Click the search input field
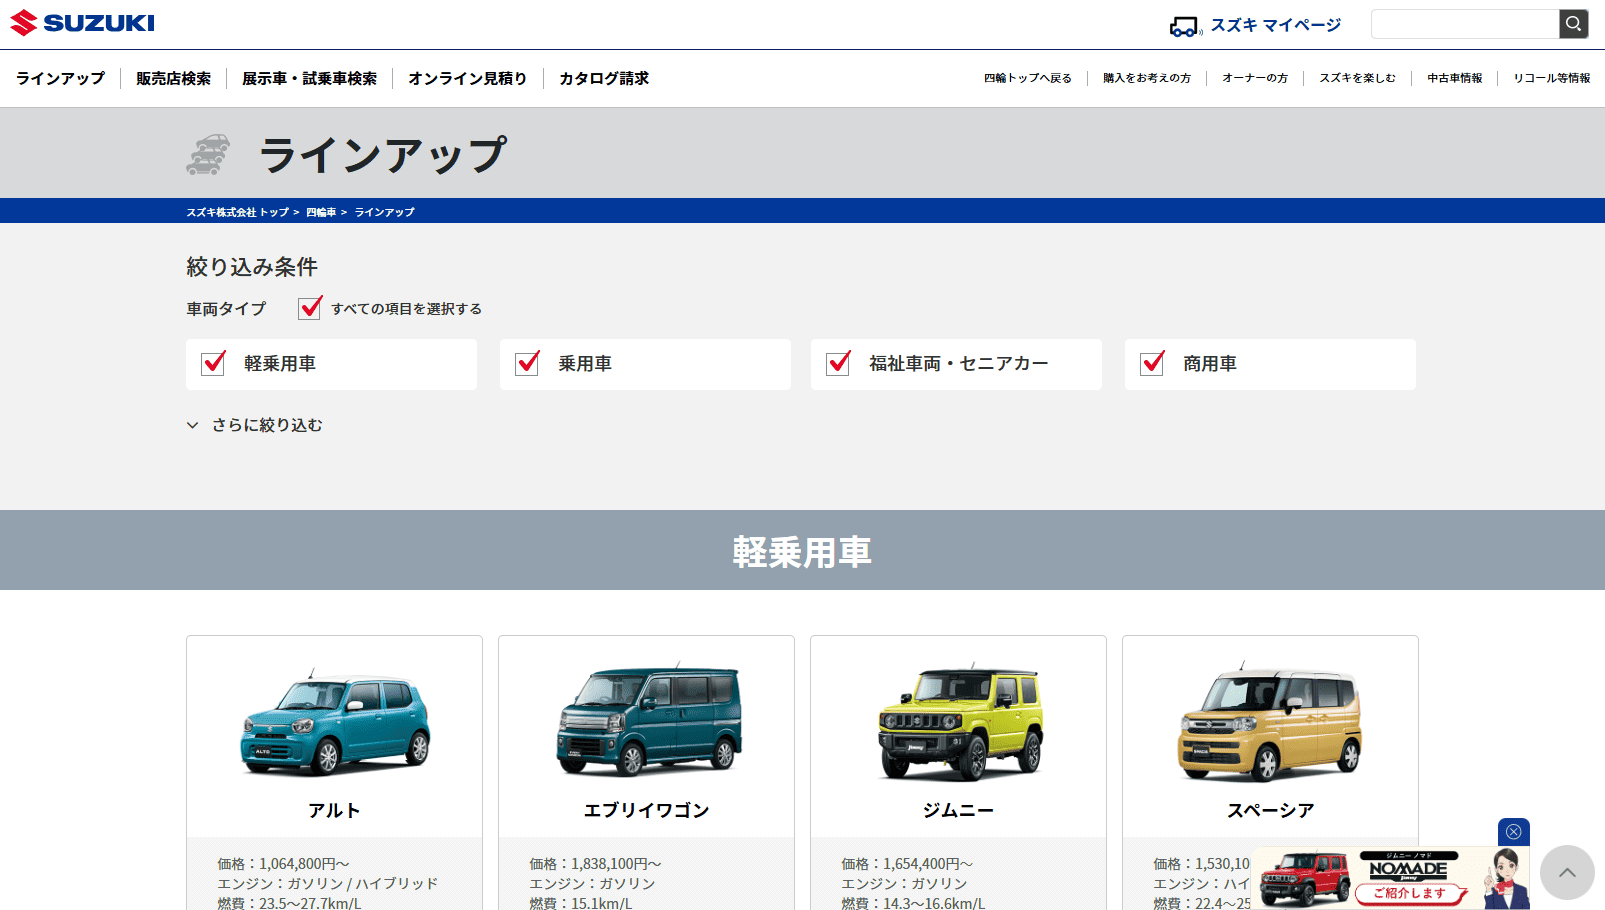This screenshot has height=910, width=1605. [x=1465, y=24]
